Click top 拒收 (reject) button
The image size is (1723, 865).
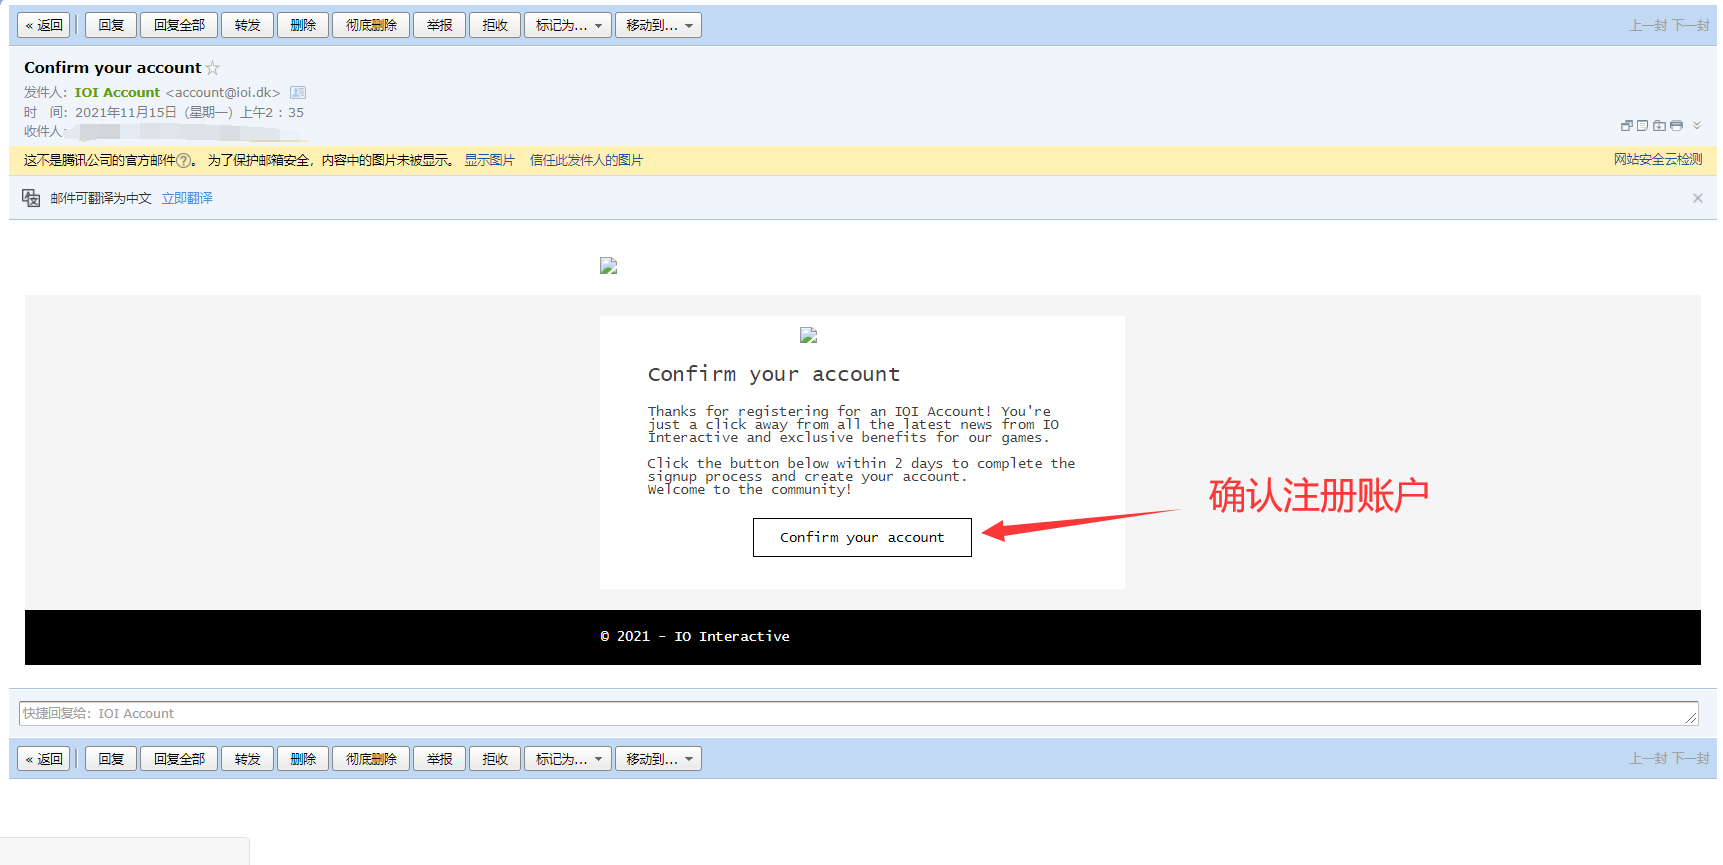[495, 25]
